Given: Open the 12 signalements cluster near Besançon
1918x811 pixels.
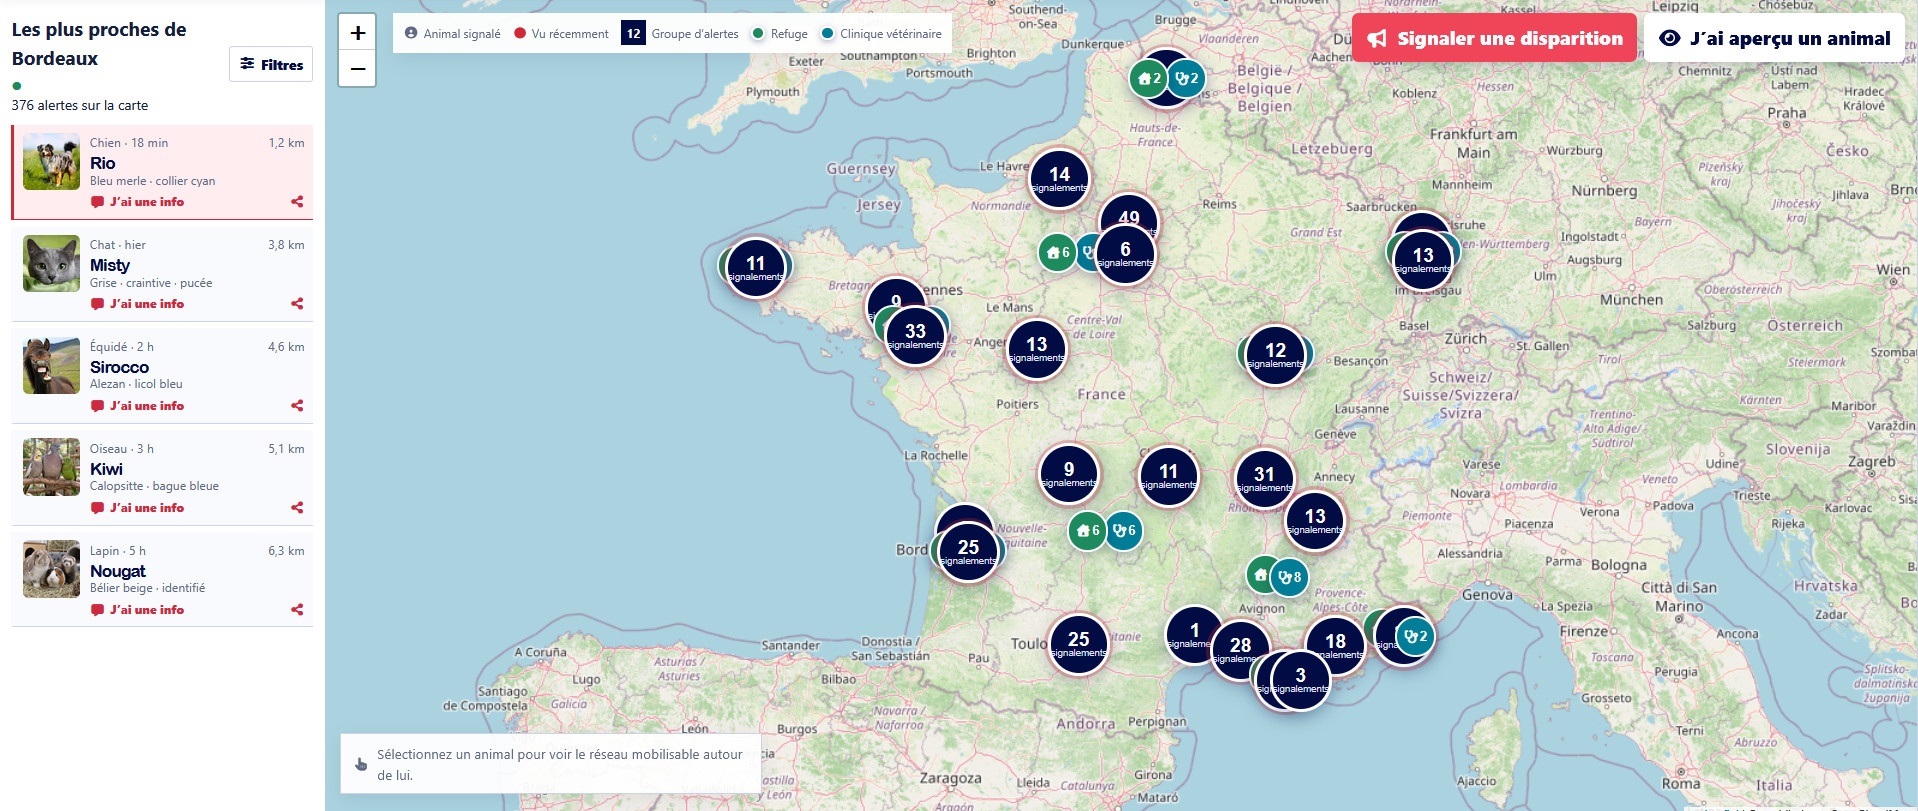Looking at the screenshot, I should tap(1275, 355).
